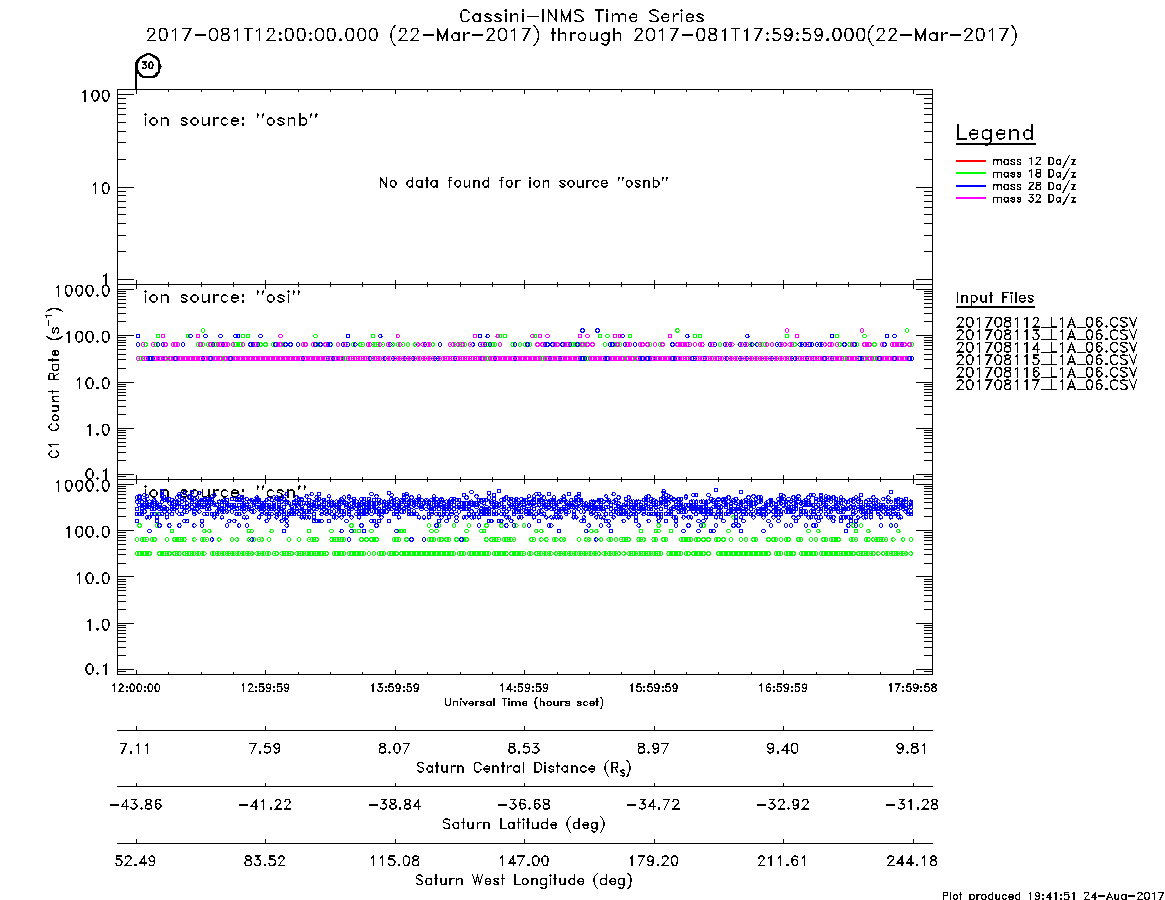Click the 100 tick on the osnb axis
Screen dimensions: 1165x900
tap(96, 96)
